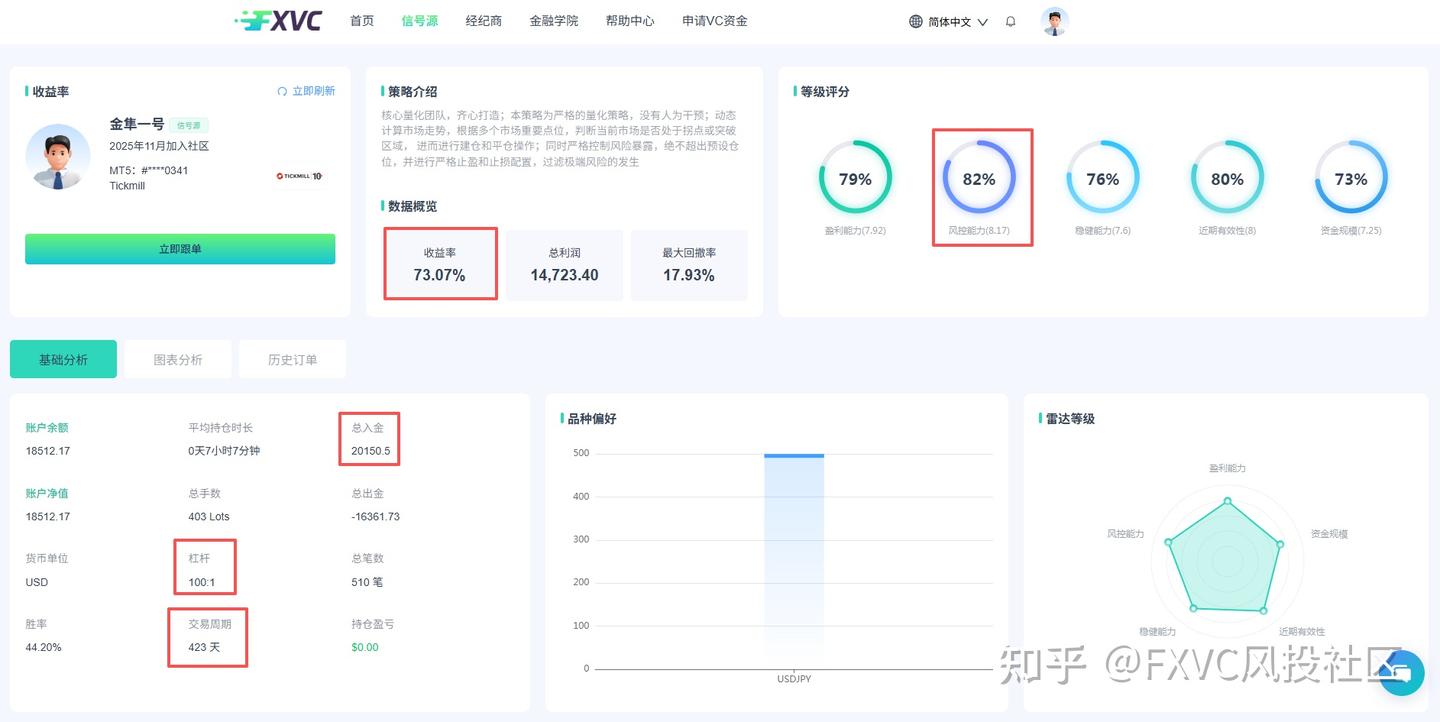
Task: Click the 平均持仓时长 value 0天7小时7分钟
Action: (x=224, y=451)
